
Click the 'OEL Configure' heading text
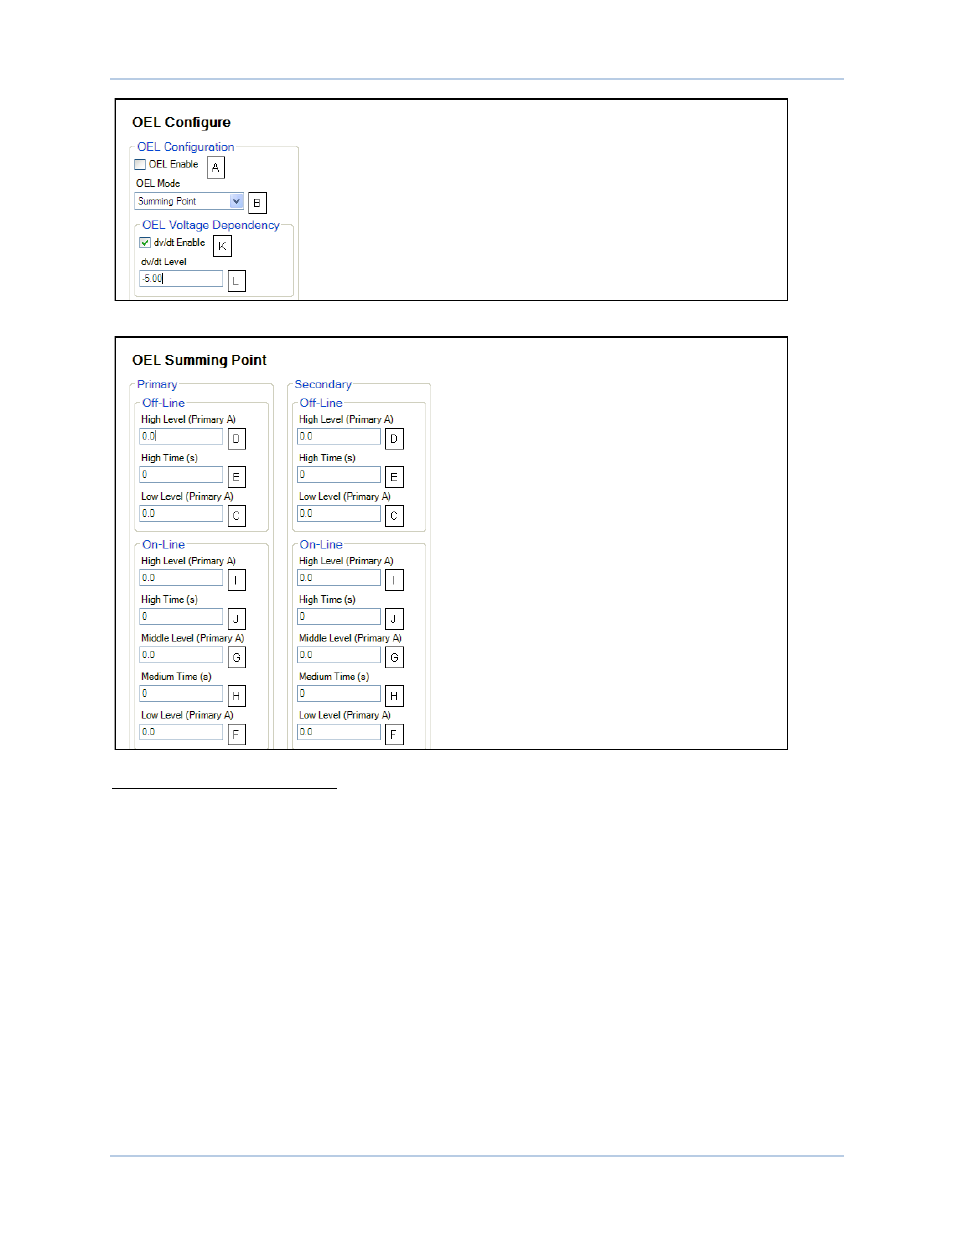tap(181, 122)
